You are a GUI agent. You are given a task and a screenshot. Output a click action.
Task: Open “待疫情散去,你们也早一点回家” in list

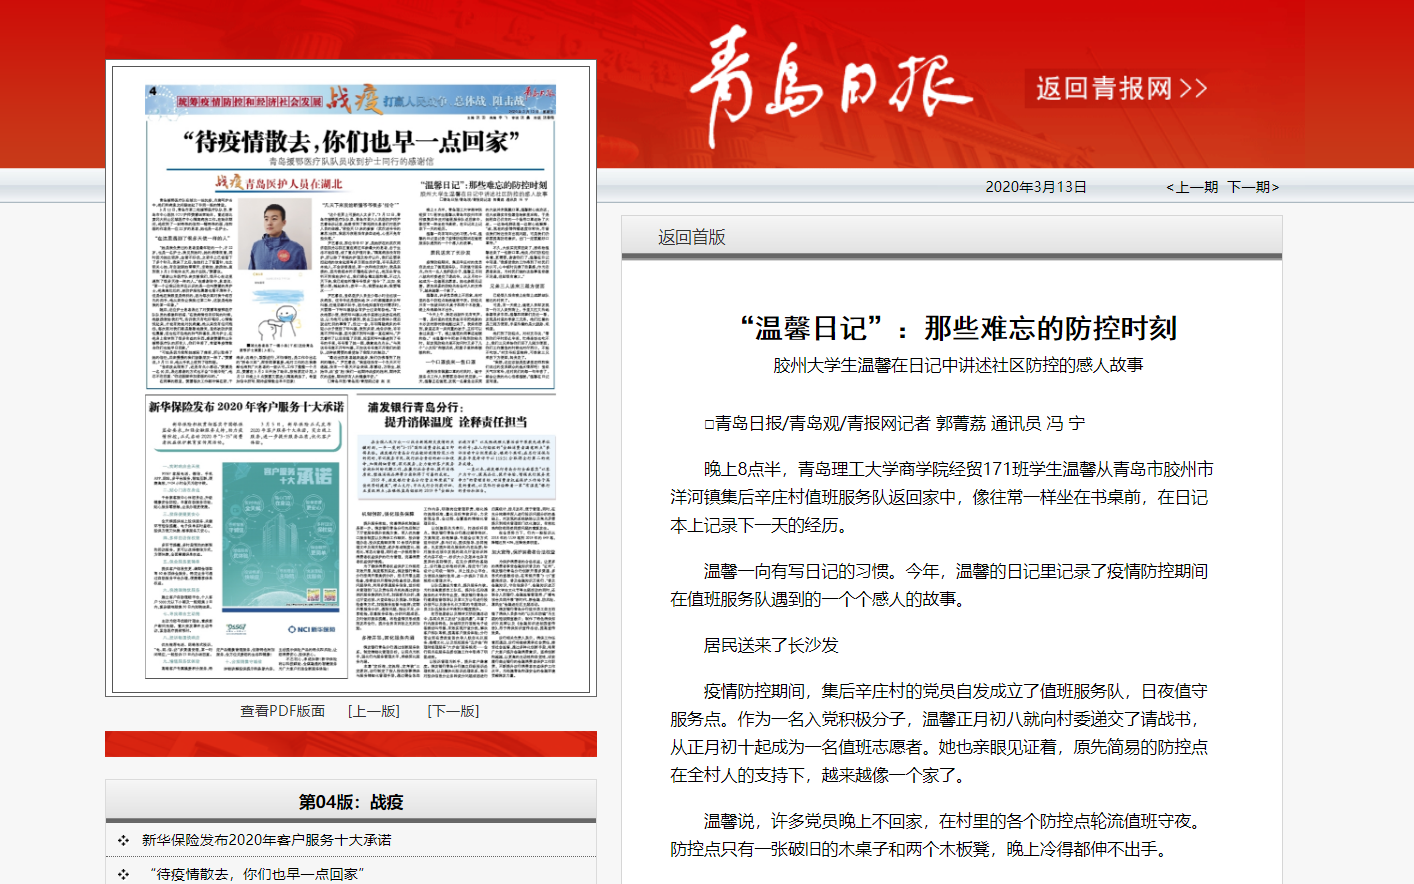[x=257, y=874]
